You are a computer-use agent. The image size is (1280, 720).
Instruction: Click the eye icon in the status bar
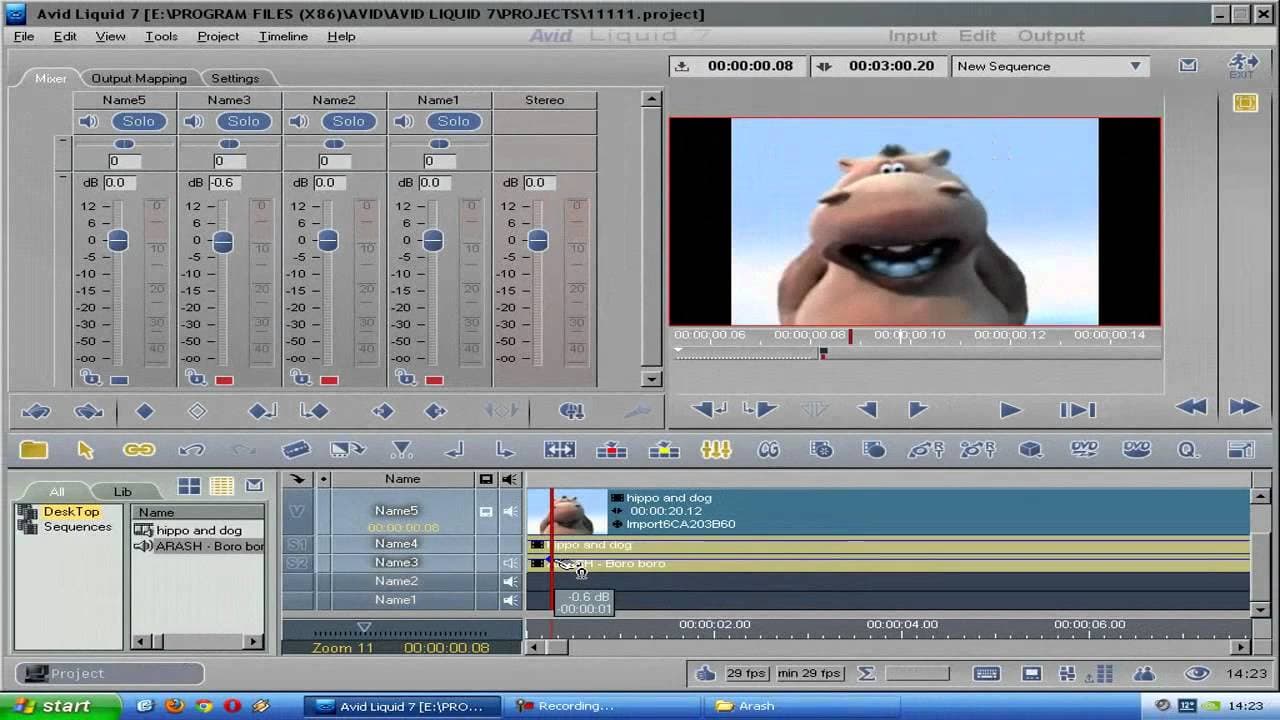tap(1196, 673)
